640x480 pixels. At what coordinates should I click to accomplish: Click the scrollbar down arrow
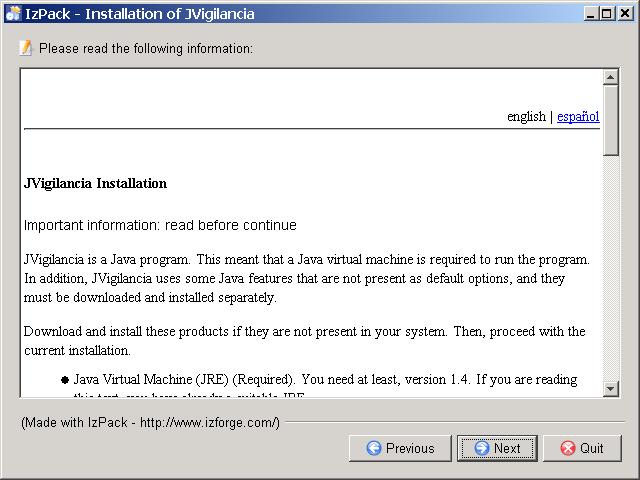pyautogui.click(x=610, y=388)
